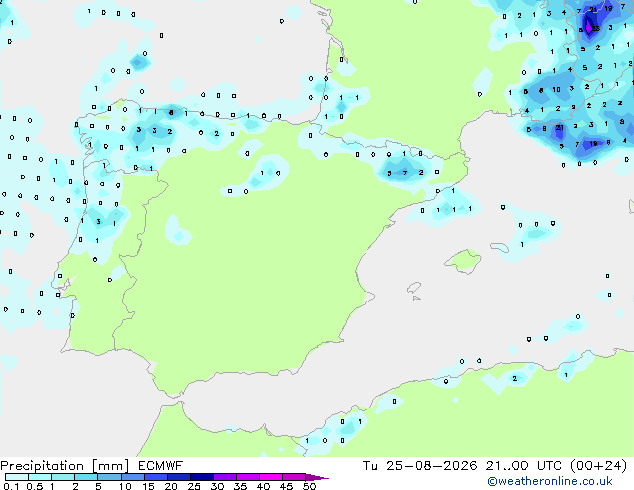Click the "23" precipitation value on the map
The width and height of the screenshot is (634, 490).
click(596, 28)
